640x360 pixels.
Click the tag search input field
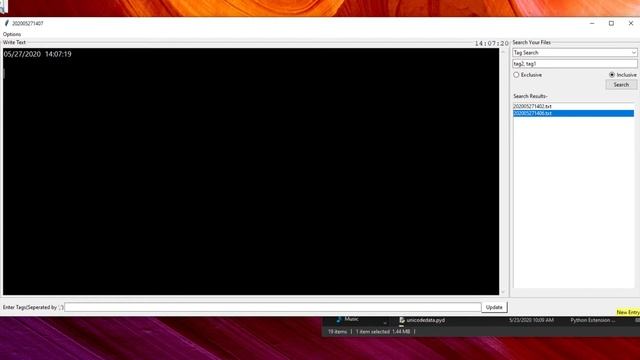(575, 64)
